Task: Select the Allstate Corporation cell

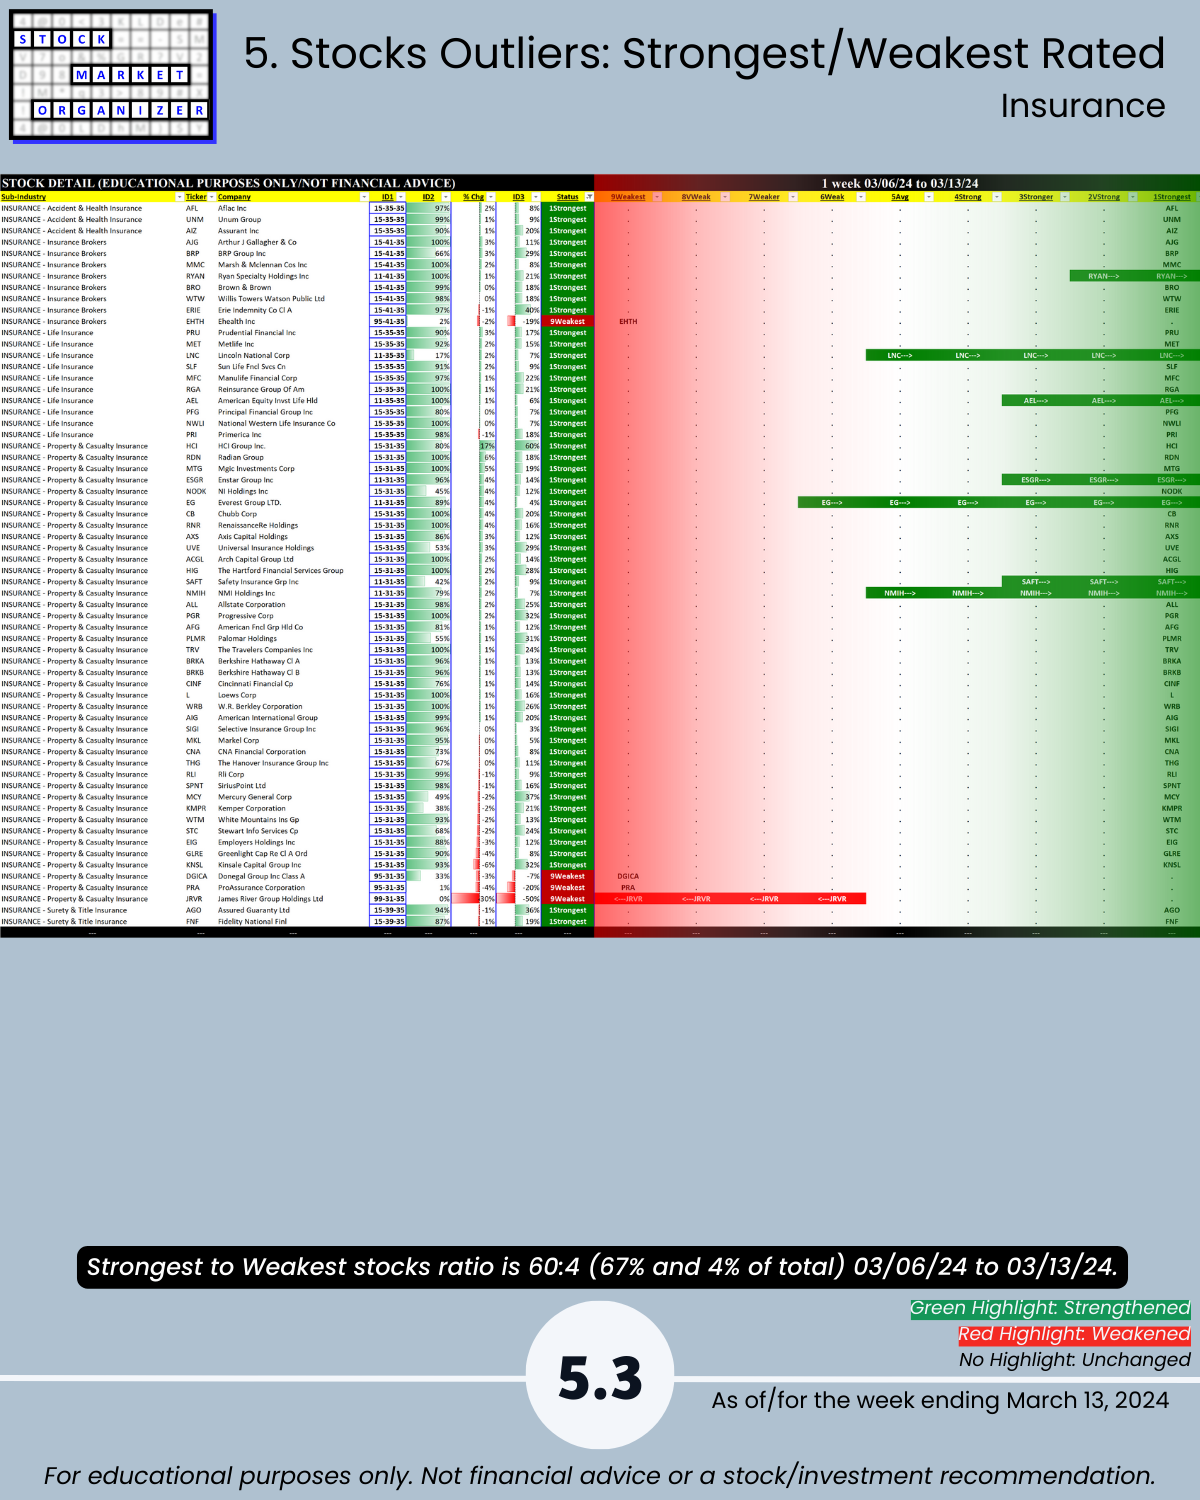Action: tap(252, 604)
